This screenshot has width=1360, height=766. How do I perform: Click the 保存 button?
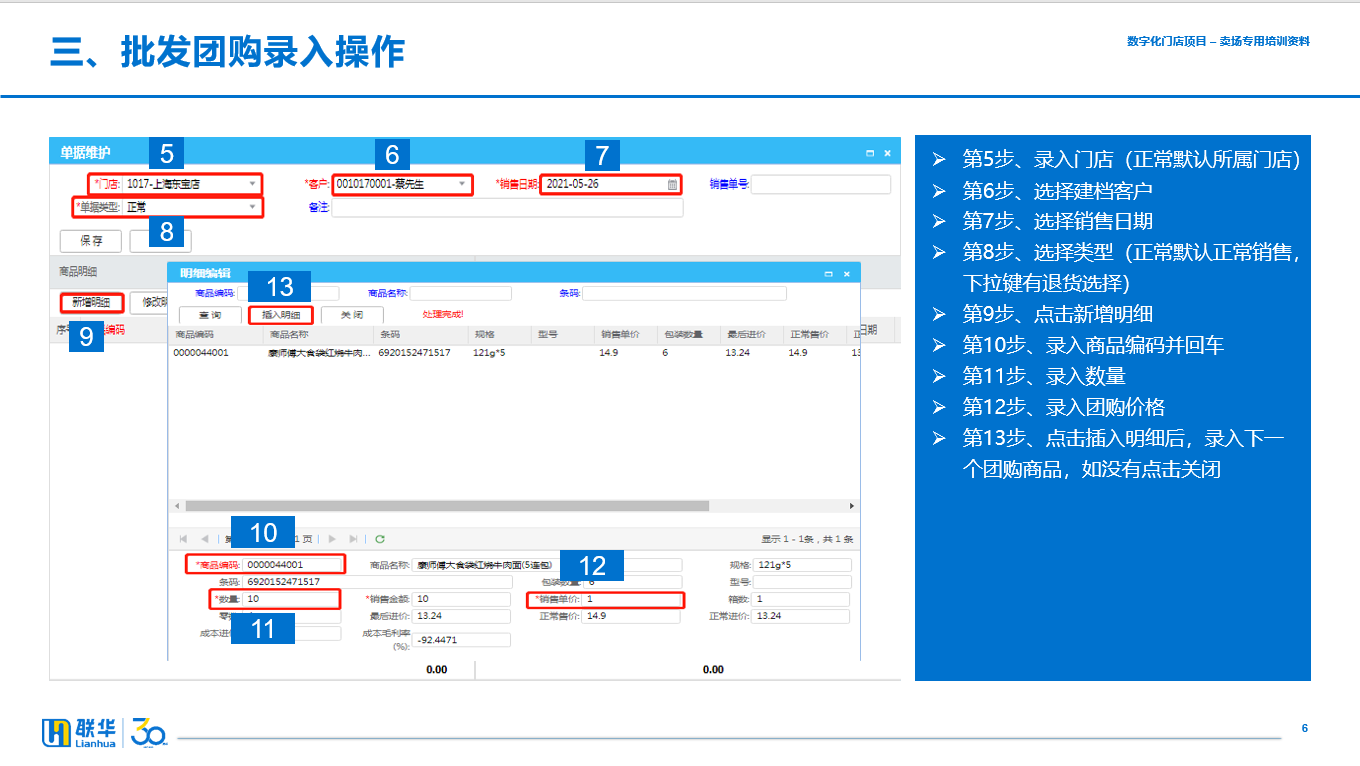[x=91, y=241]
